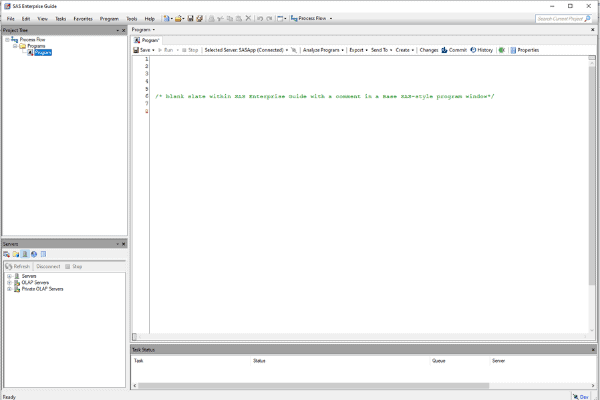Screen dimensions: 600x400
Task: Open the Tasks menu
Action: (60, 19)
